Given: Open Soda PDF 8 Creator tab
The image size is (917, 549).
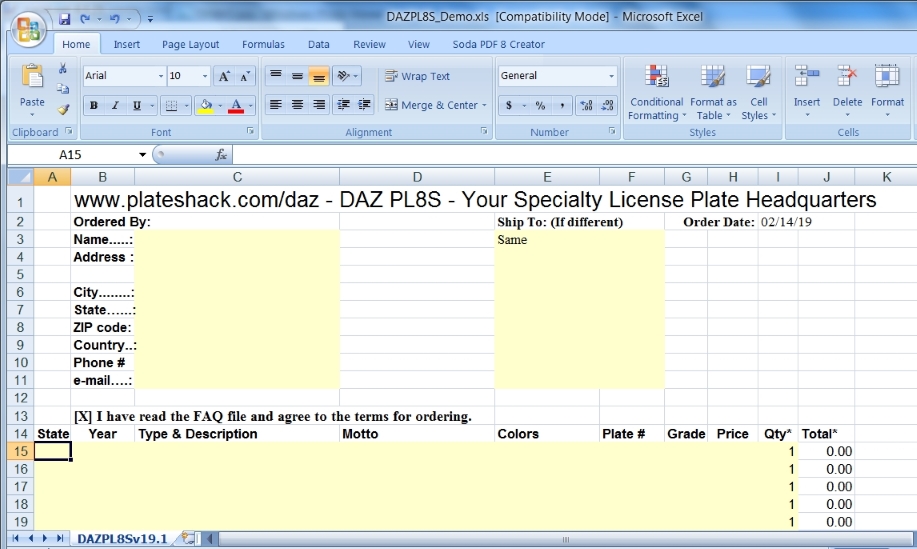Looking at the screenshot, I should (x=498, y=44).
